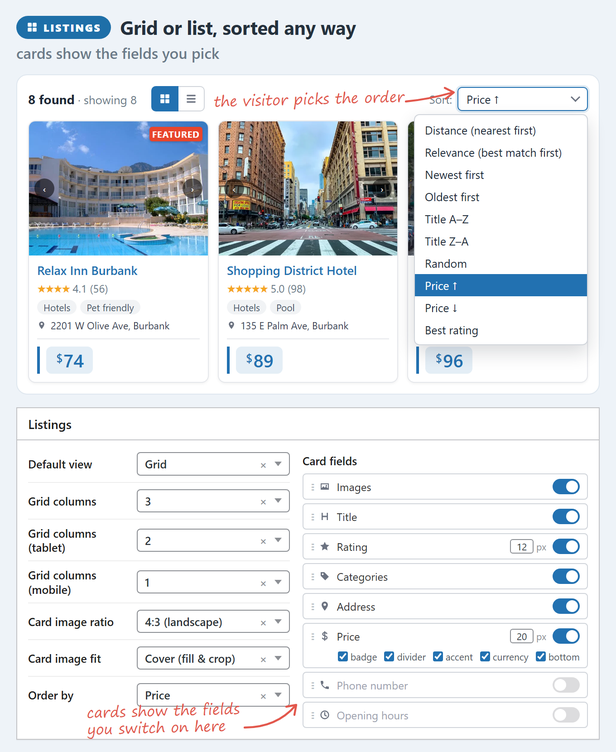Choose Newest first sort option
The height and width of the screenshot is (752, 616).
501,175
